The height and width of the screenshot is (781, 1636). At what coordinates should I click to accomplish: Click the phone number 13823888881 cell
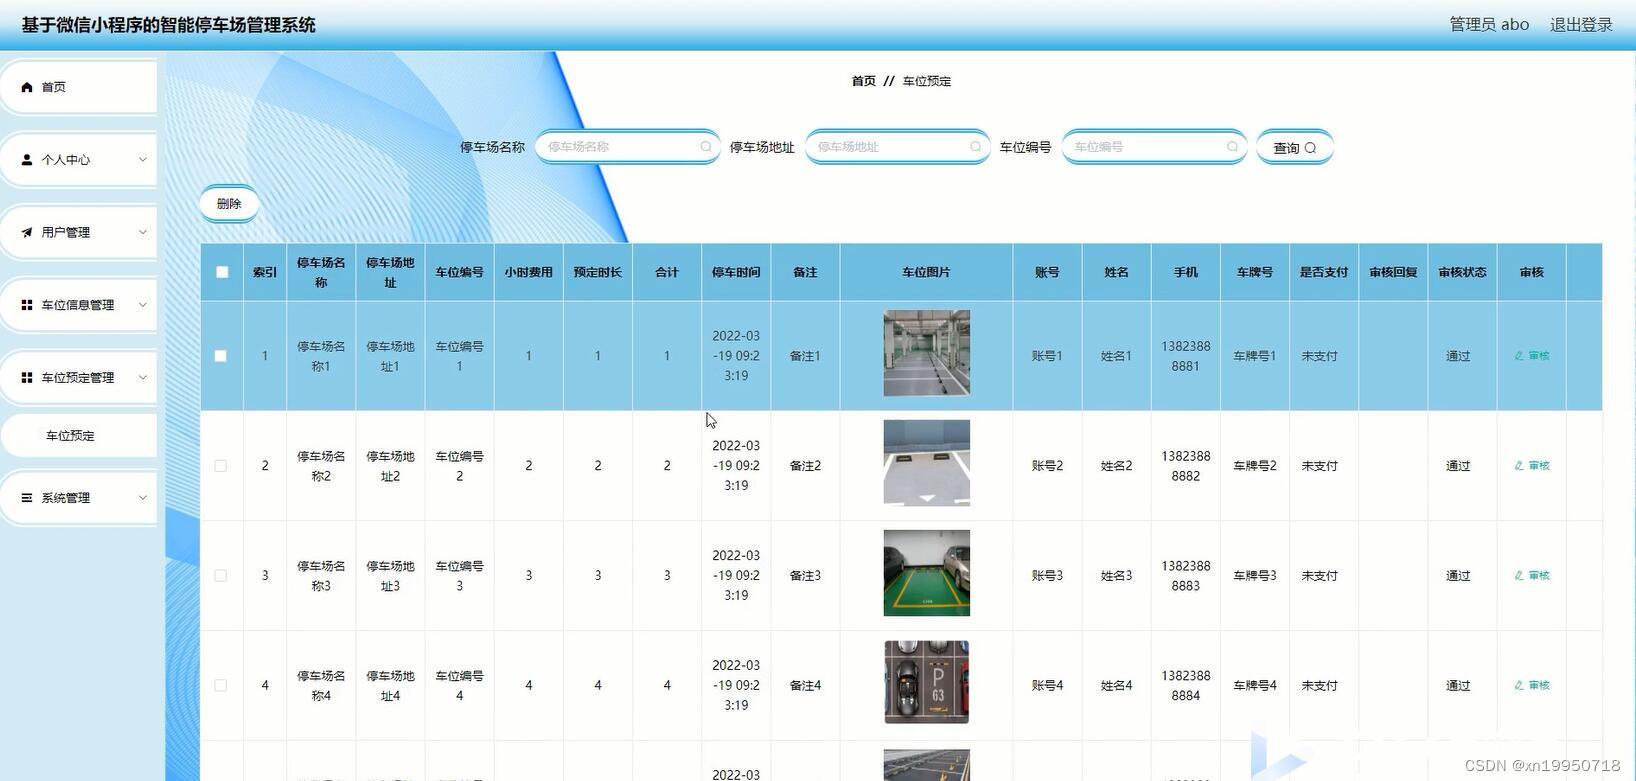click(x=1186, y=356)
